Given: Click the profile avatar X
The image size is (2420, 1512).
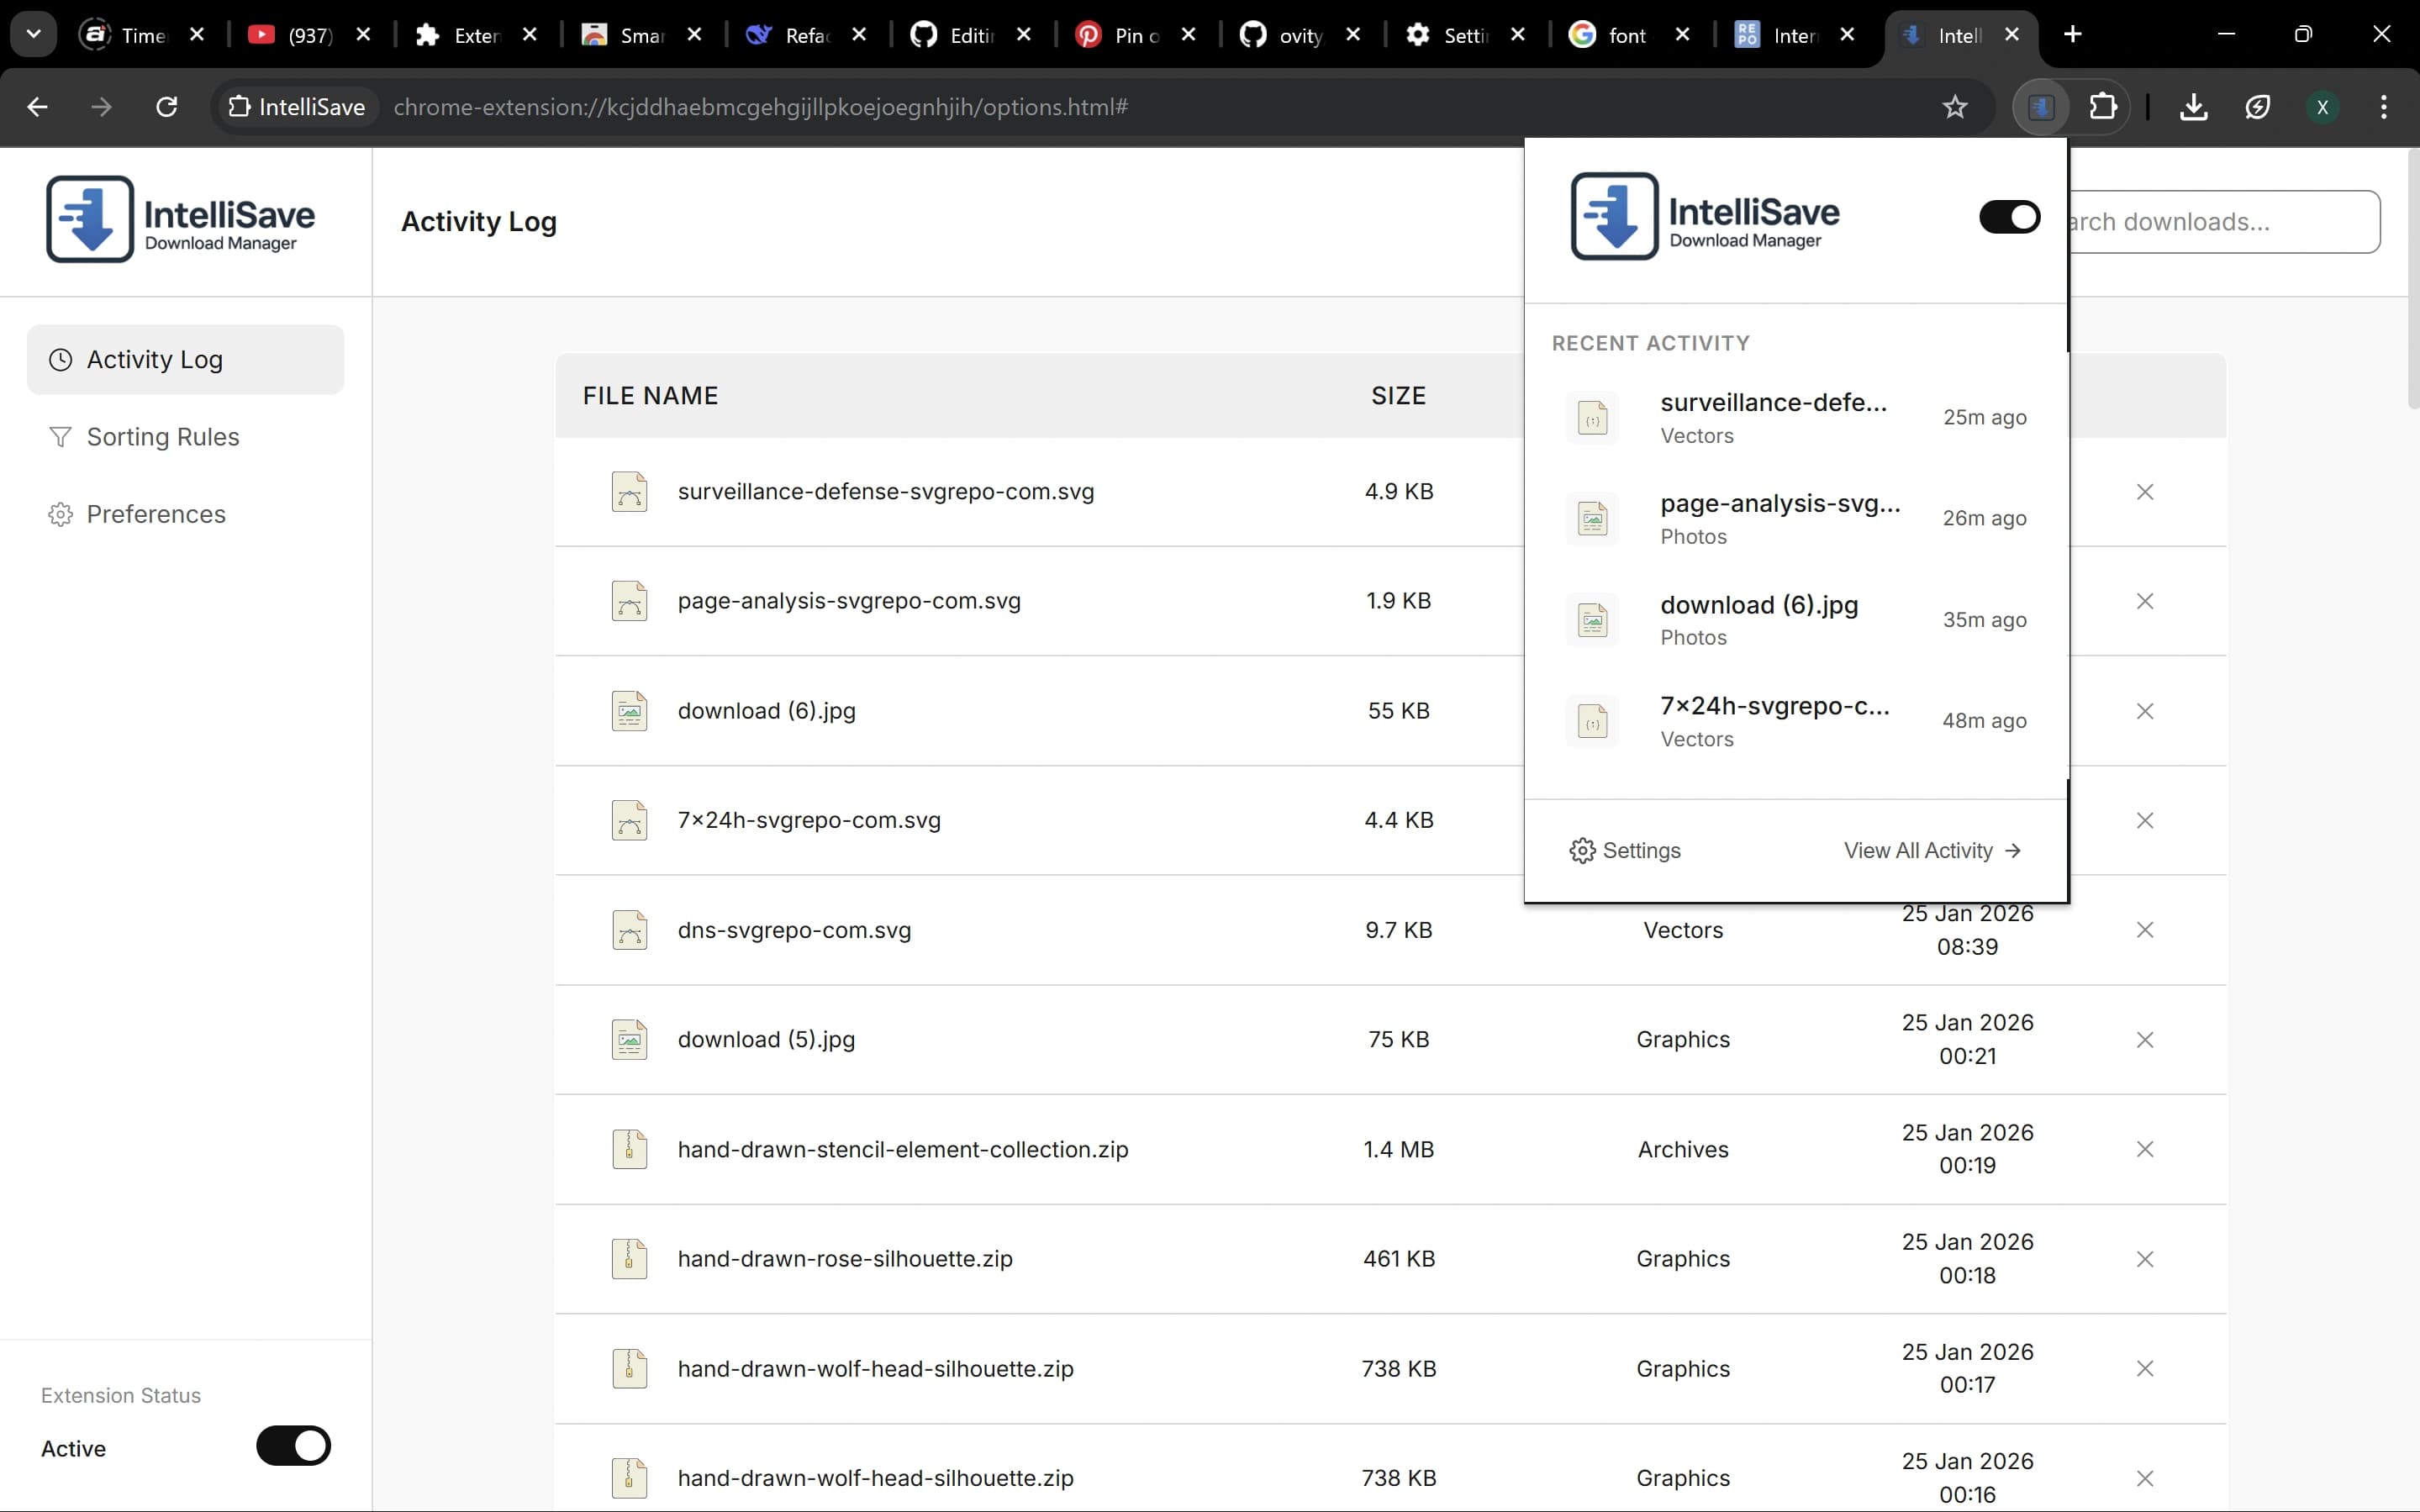Looking at the screenshot, I should [2322, 107].
